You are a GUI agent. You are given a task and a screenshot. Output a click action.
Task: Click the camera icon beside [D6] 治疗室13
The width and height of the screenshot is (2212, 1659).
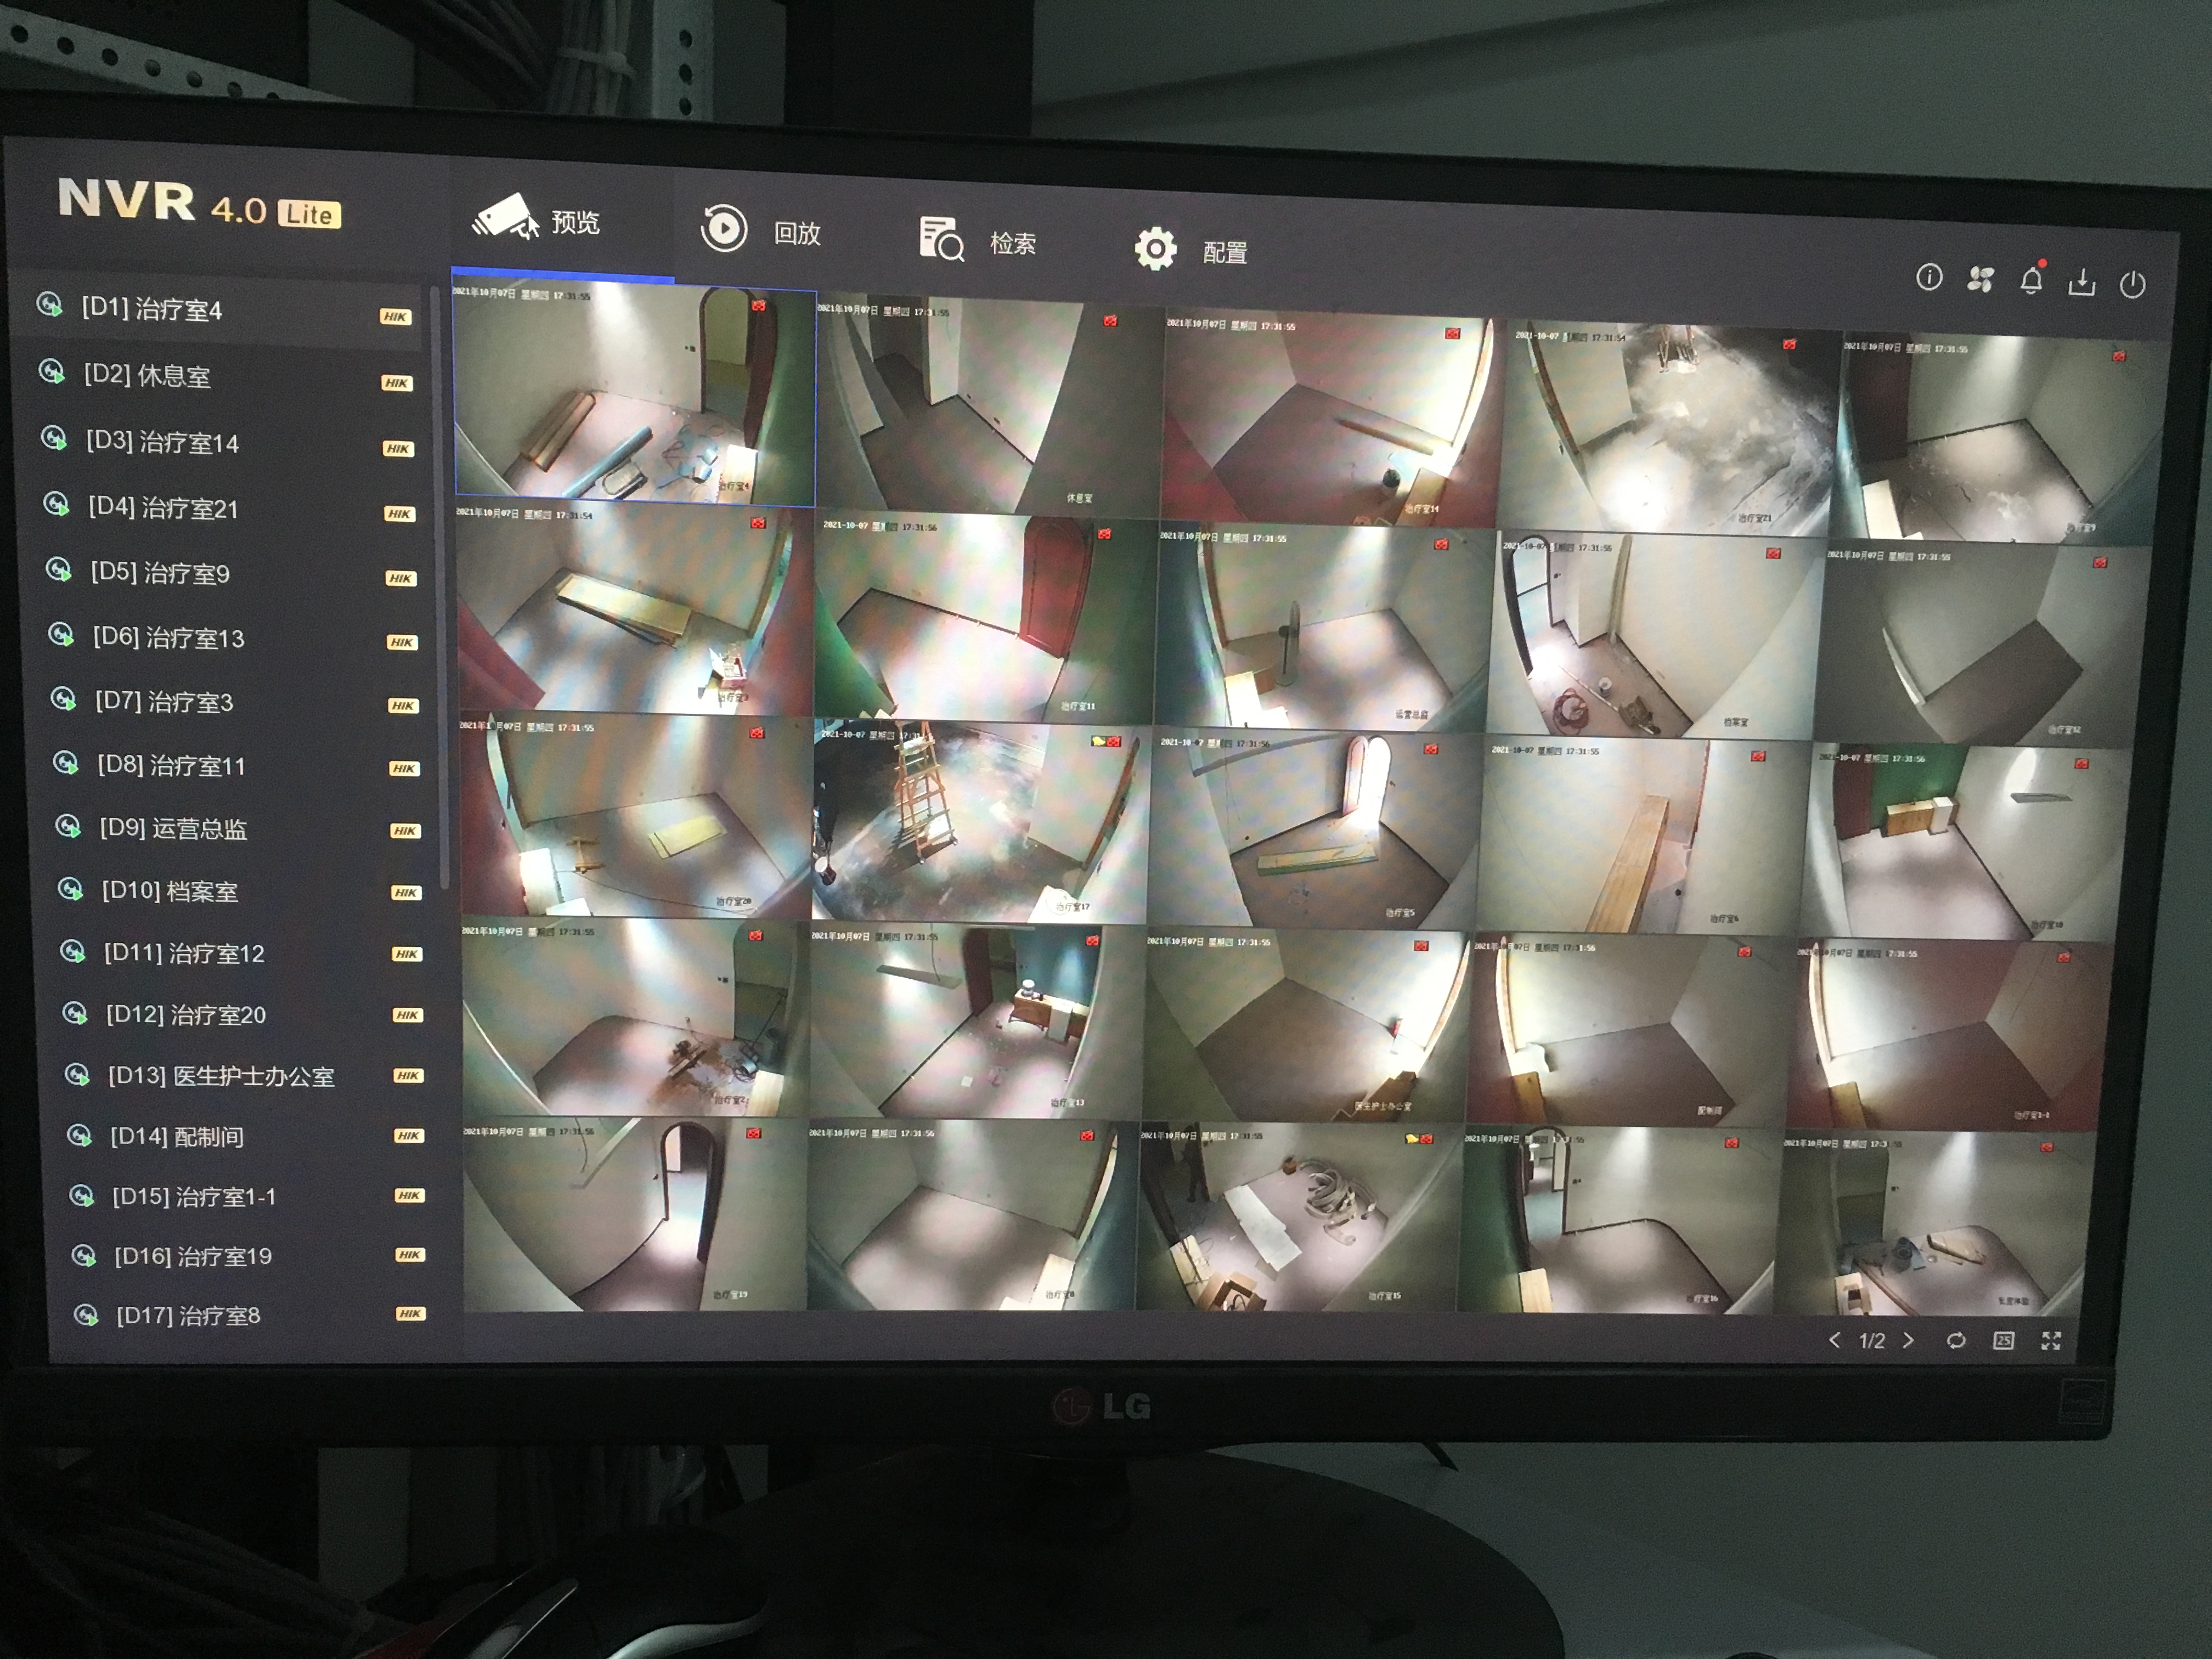61,634
